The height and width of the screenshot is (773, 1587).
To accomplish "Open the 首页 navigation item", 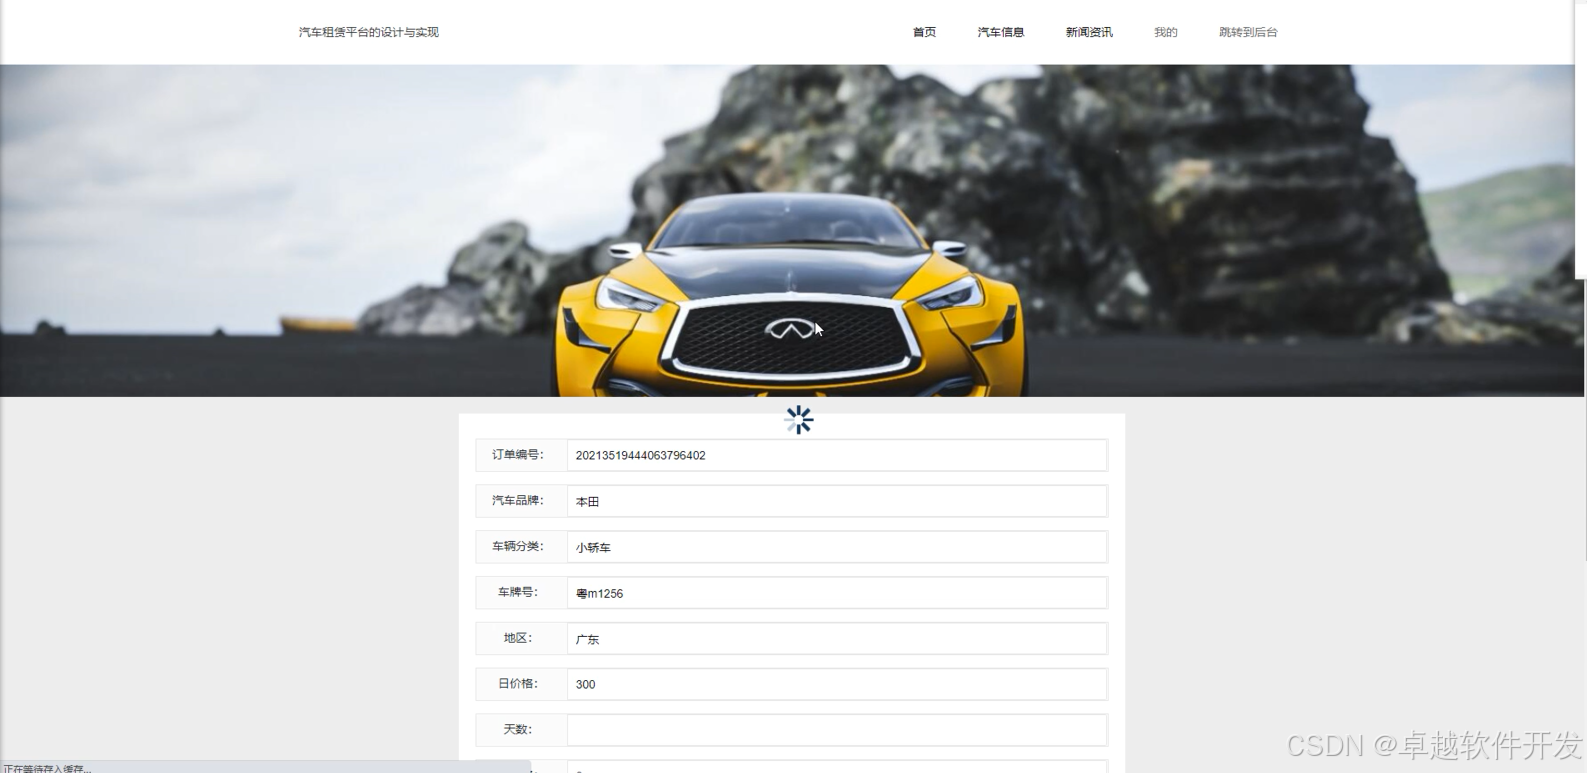I will point(924,32).
